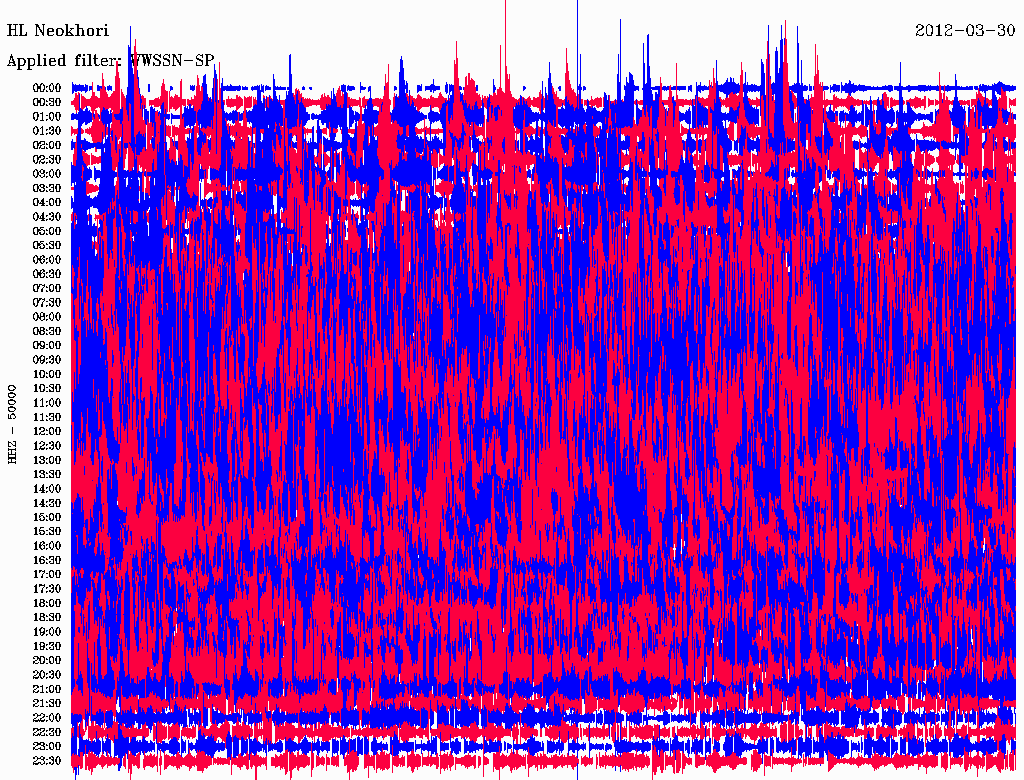Select the 00:00 time row label
This screenshot has height=780, width=1024.
click(x=47, y=88)
